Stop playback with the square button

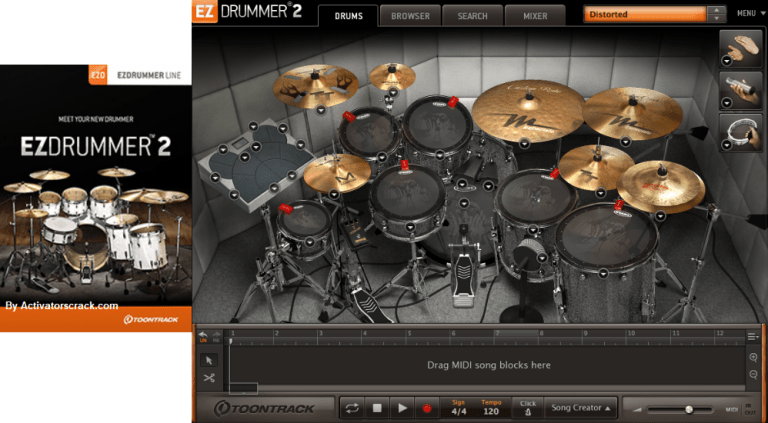coord(377,408)
